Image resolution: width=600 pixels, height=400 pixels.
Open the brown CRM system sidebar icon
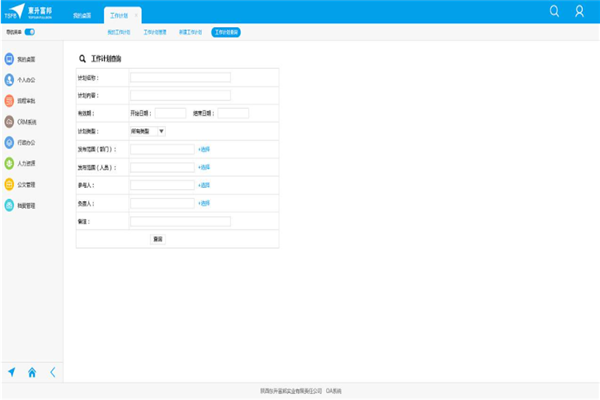pos(9,122)
